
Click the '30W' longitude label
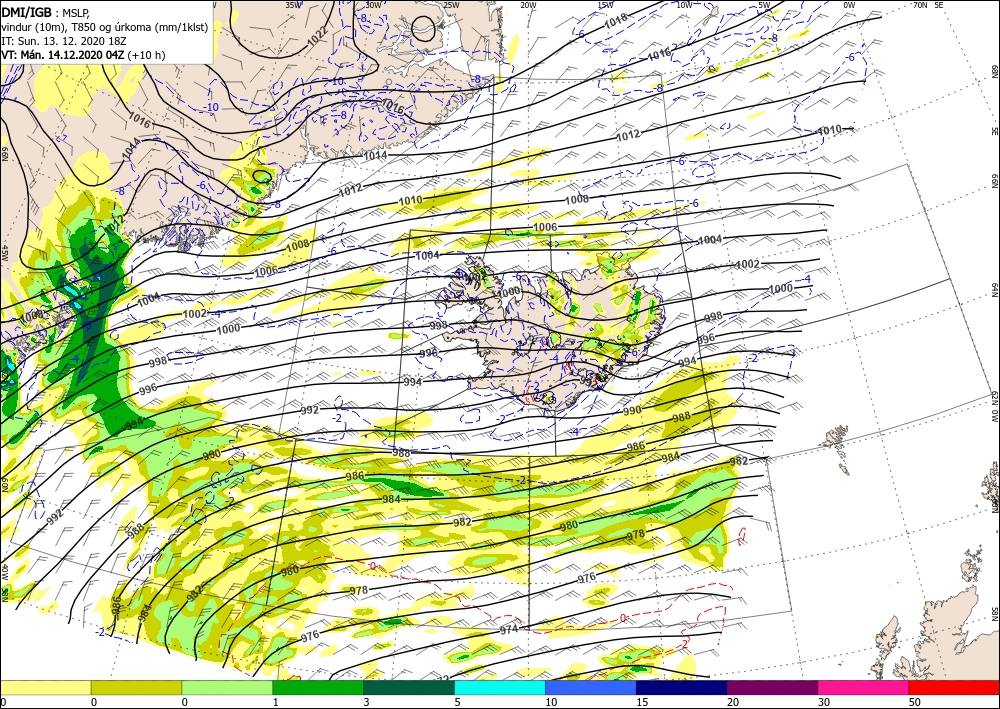pyautogui.click(x=373, y=5)
